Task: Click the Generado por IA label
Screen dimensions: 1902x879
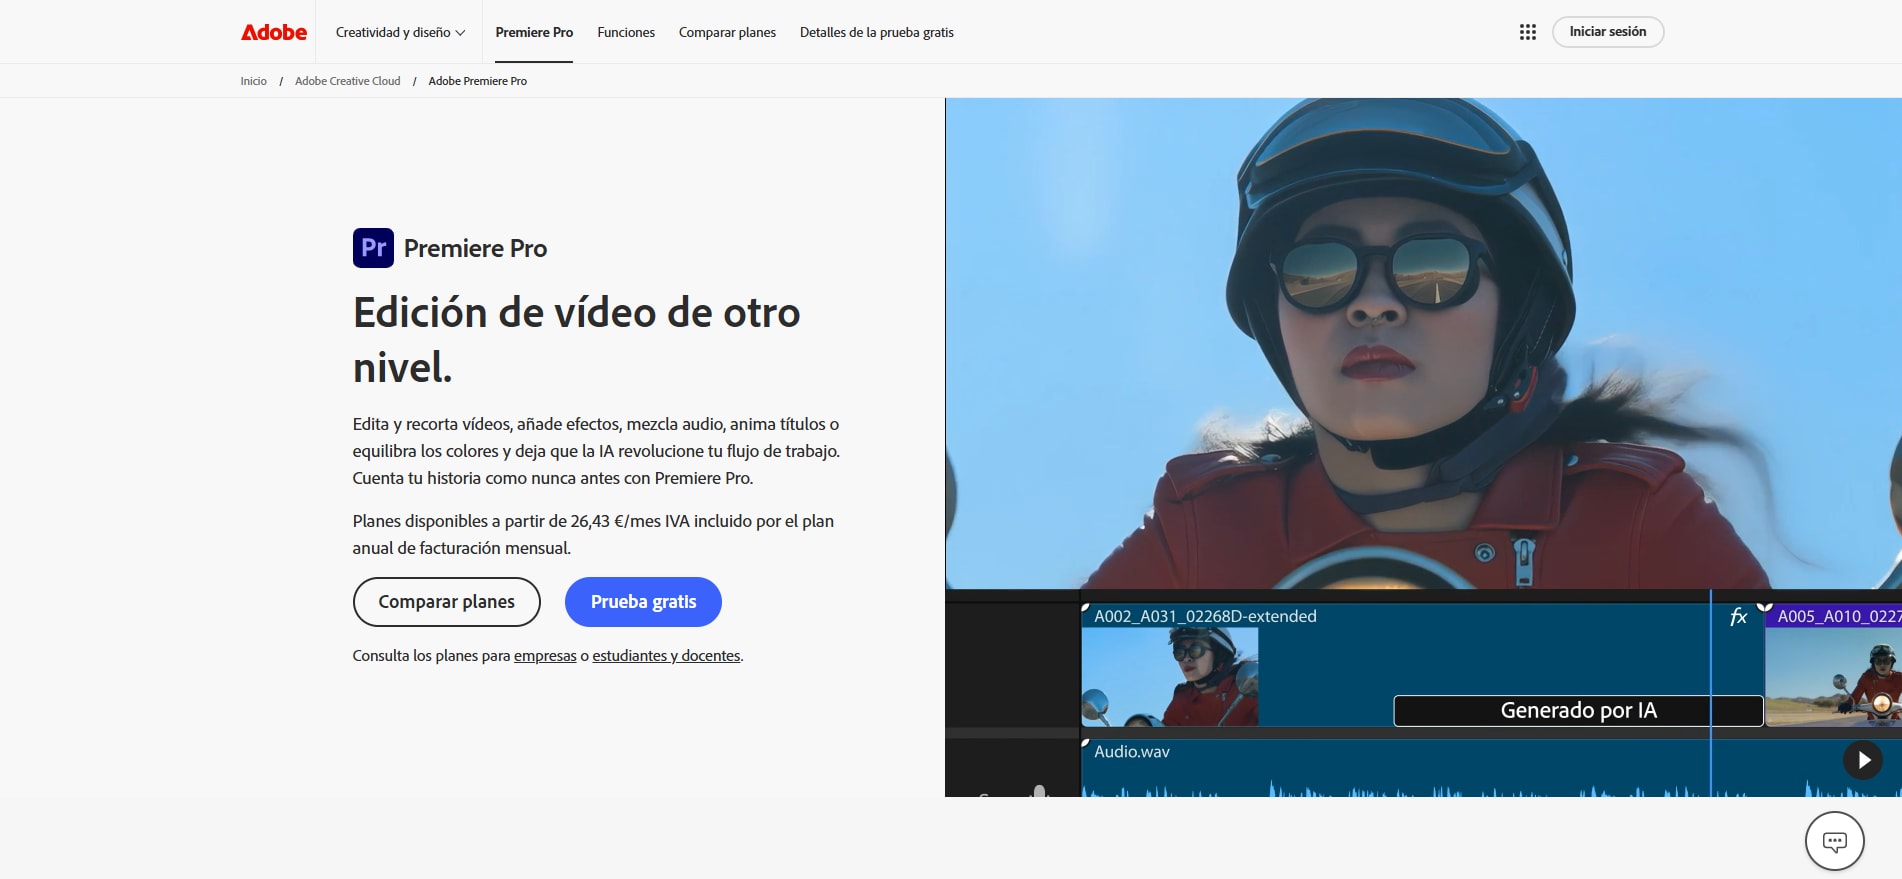Action: point(1578,710)
